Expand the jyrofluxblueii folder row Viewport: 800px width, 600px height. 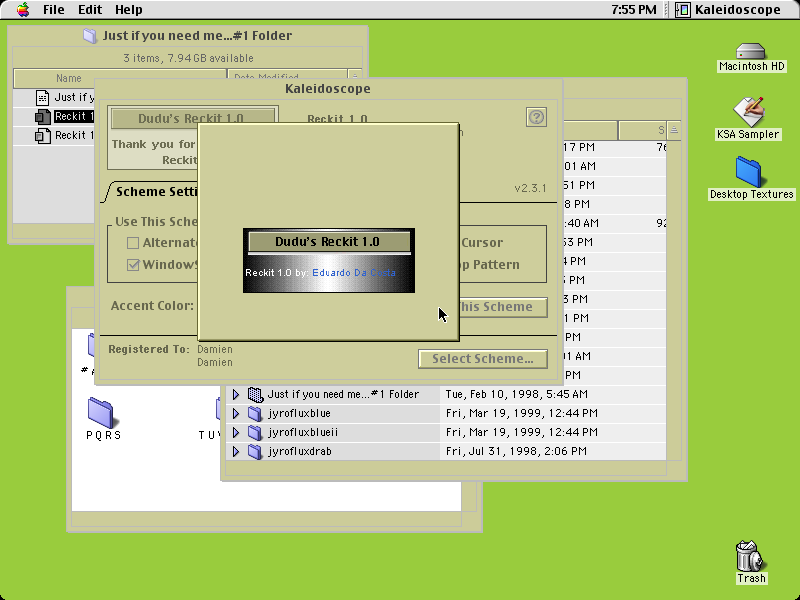[236, 433]
